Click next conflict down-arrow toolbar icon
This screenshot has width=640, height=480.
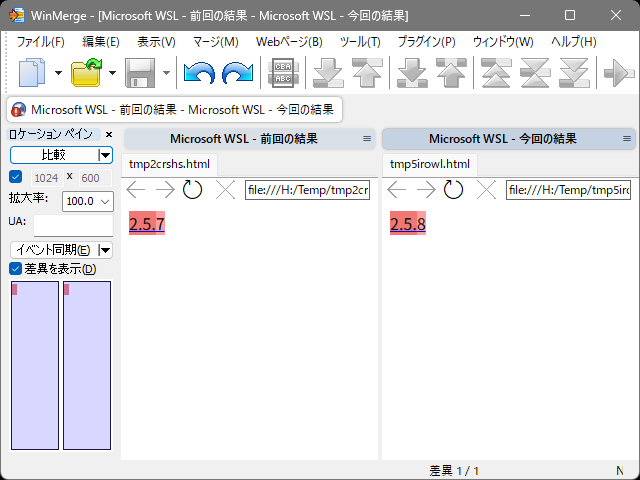[412, 73]
